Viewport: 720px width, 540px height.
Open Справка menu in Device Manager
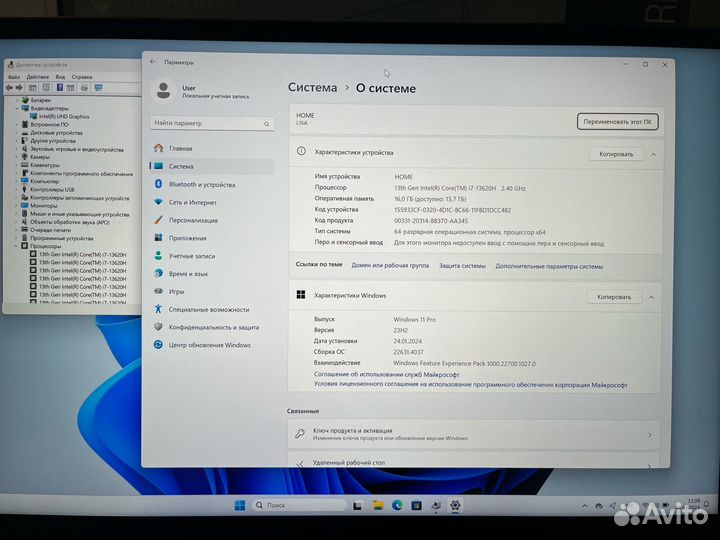point(82,77)
